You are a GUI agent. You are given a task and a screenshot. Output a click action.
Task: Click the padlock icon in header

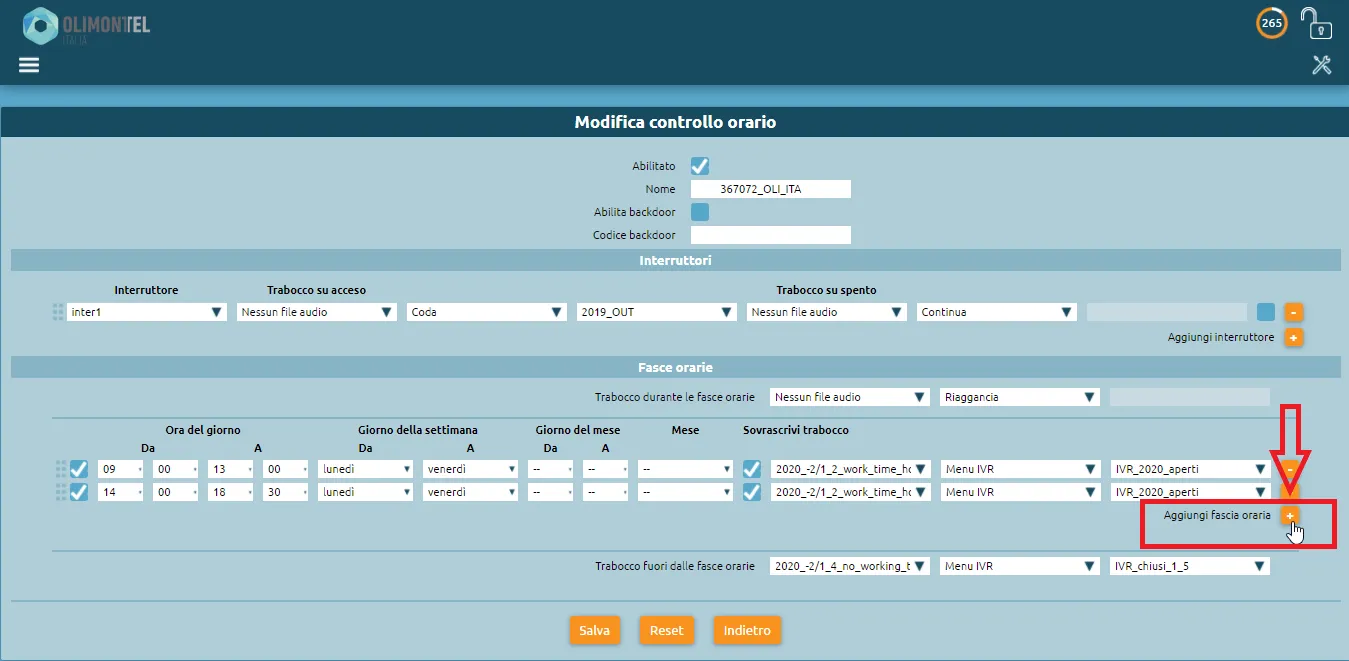point(1315,22)
